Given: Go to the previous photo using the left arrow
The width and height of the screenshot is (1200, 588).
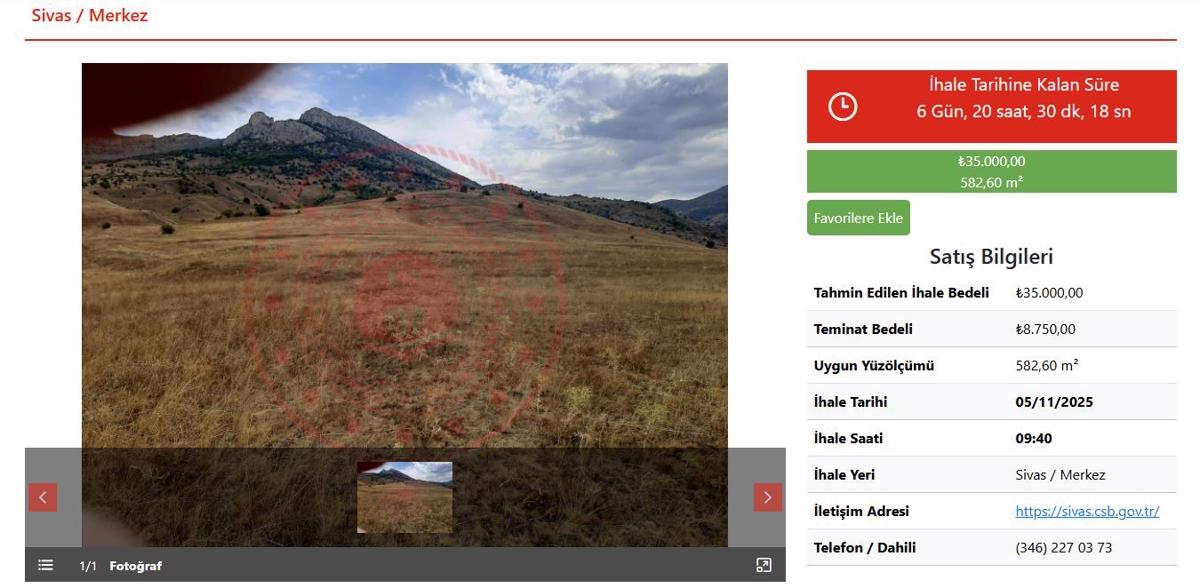Looking at the screenshot, I should pos(43,497).
